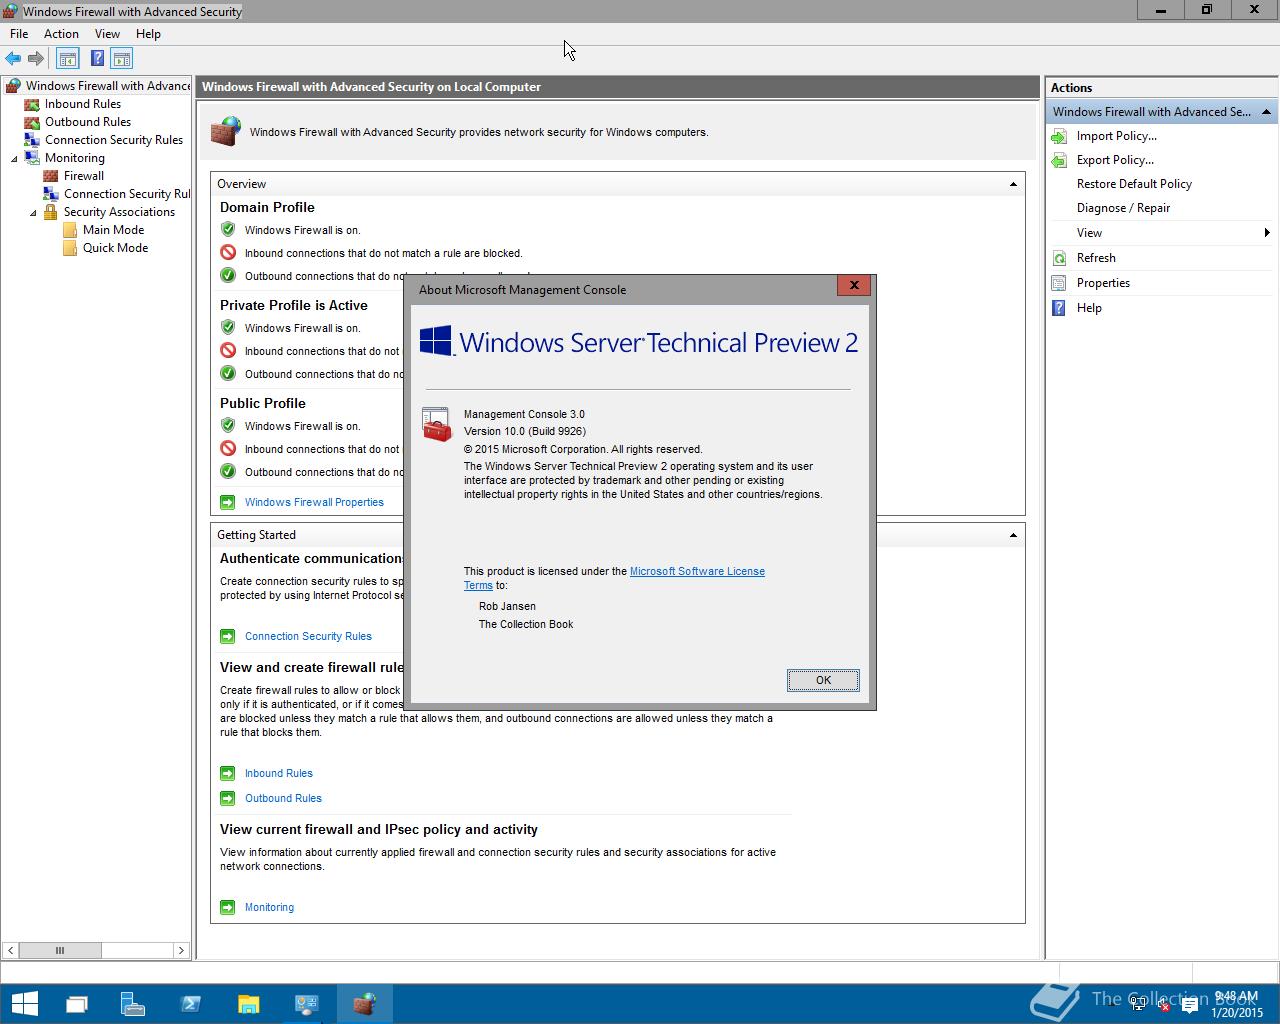The height and width of the screenshot is (1024, 1280).
Task: Open Windows Firewall Properties link
Action: 314,502
